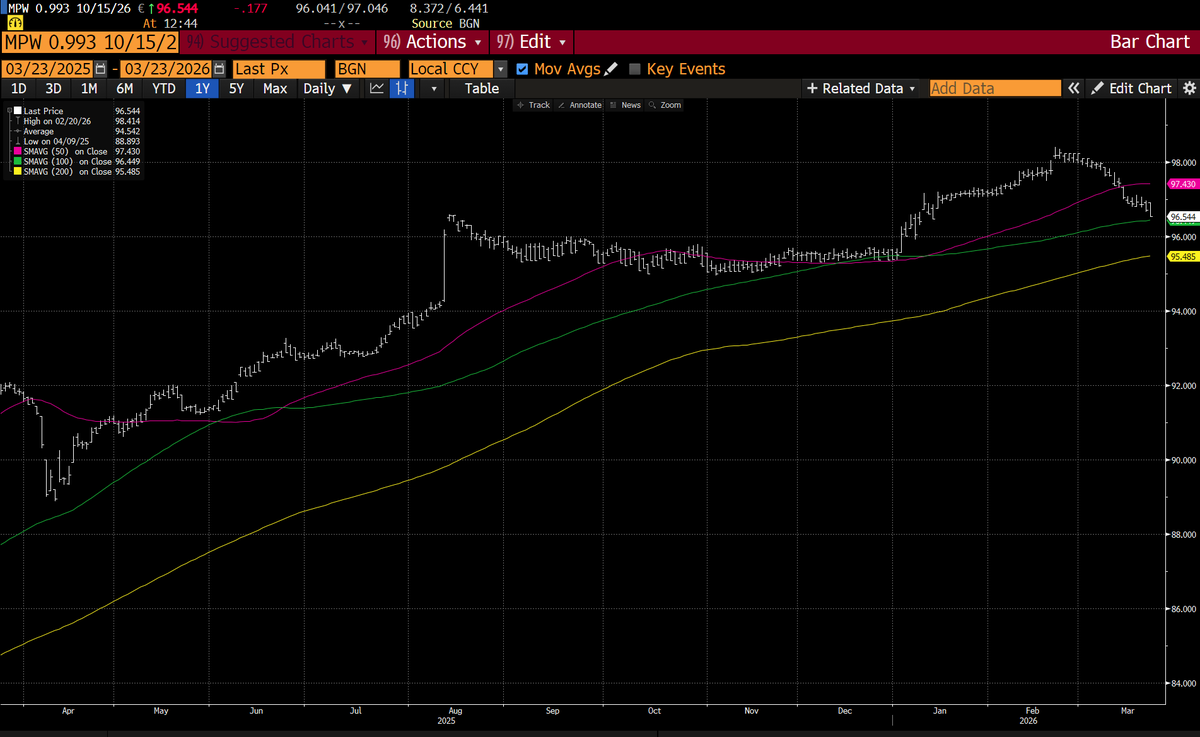Open the Actions menu
The width and height of the screenshot is (1200, 737).
[433, 42]
